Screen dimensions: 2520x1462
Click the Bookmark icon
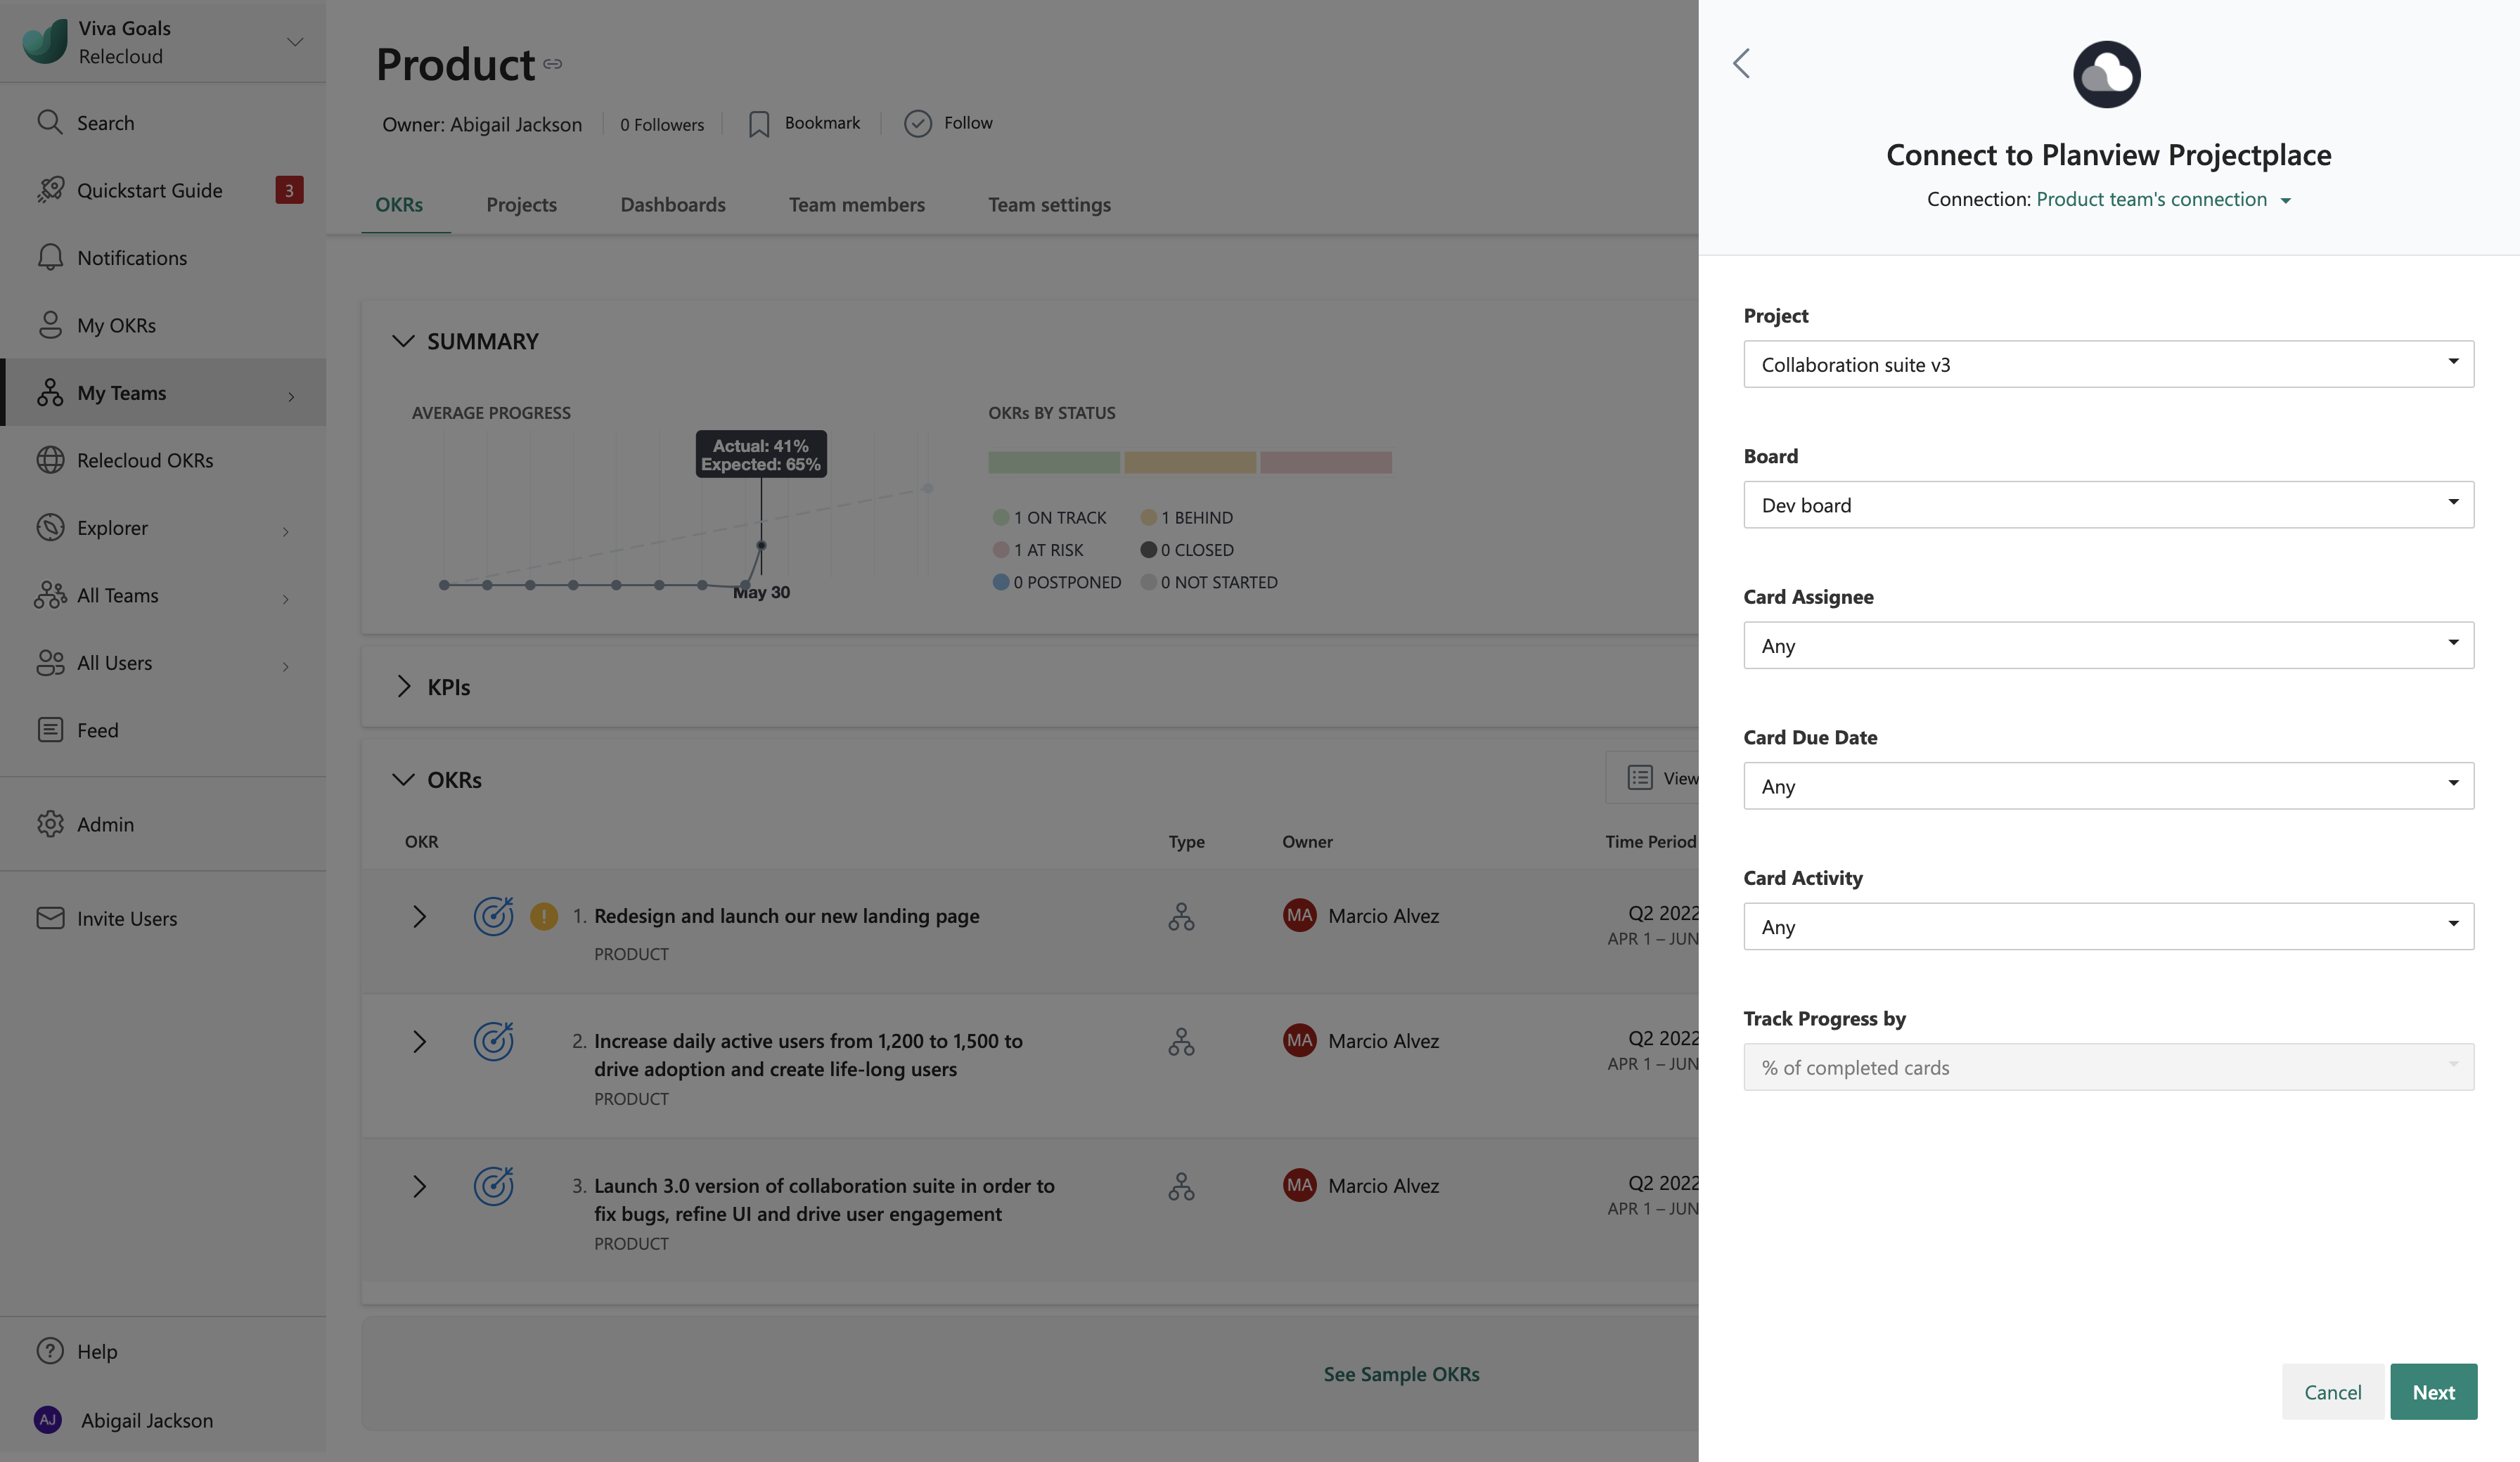[x=759, y=124]
